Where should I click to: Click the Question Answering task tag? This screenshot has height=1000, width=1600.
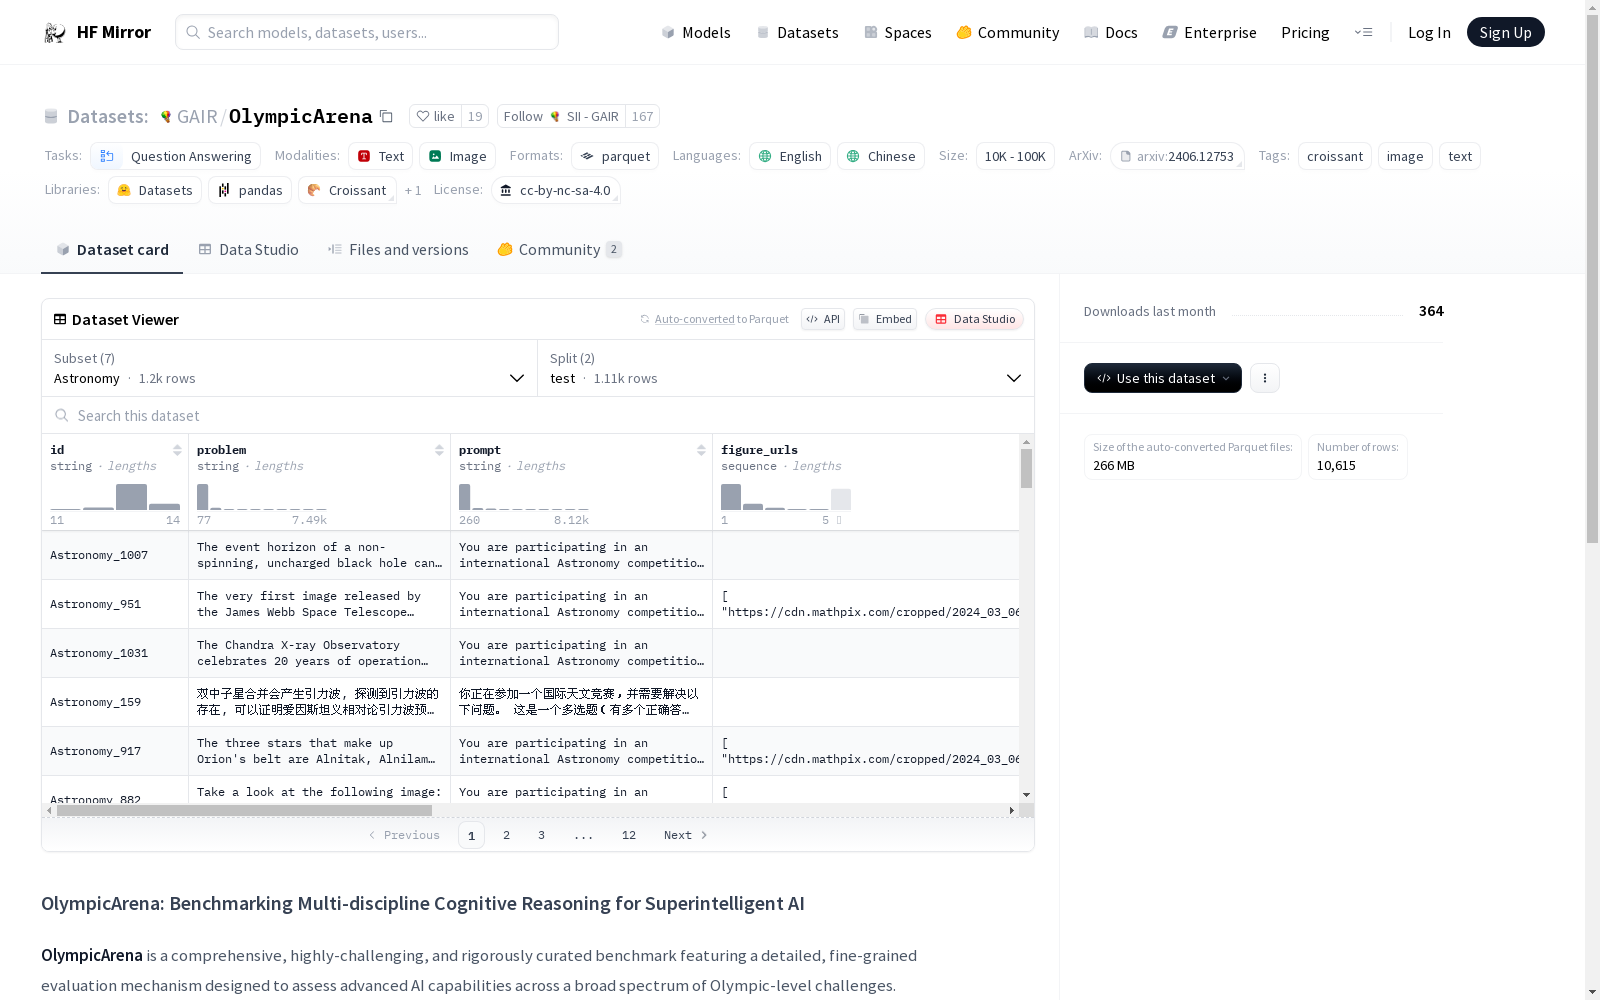coord(176,156)
